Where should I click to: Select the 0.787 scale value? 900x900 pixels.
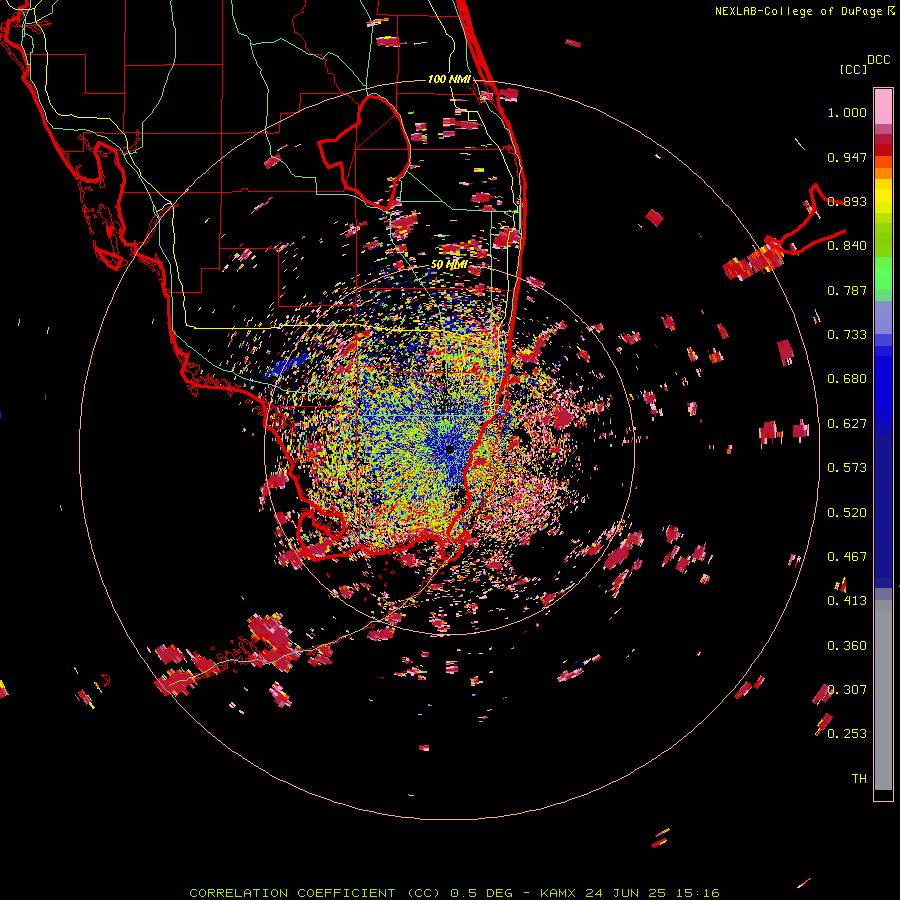(847, 290)
